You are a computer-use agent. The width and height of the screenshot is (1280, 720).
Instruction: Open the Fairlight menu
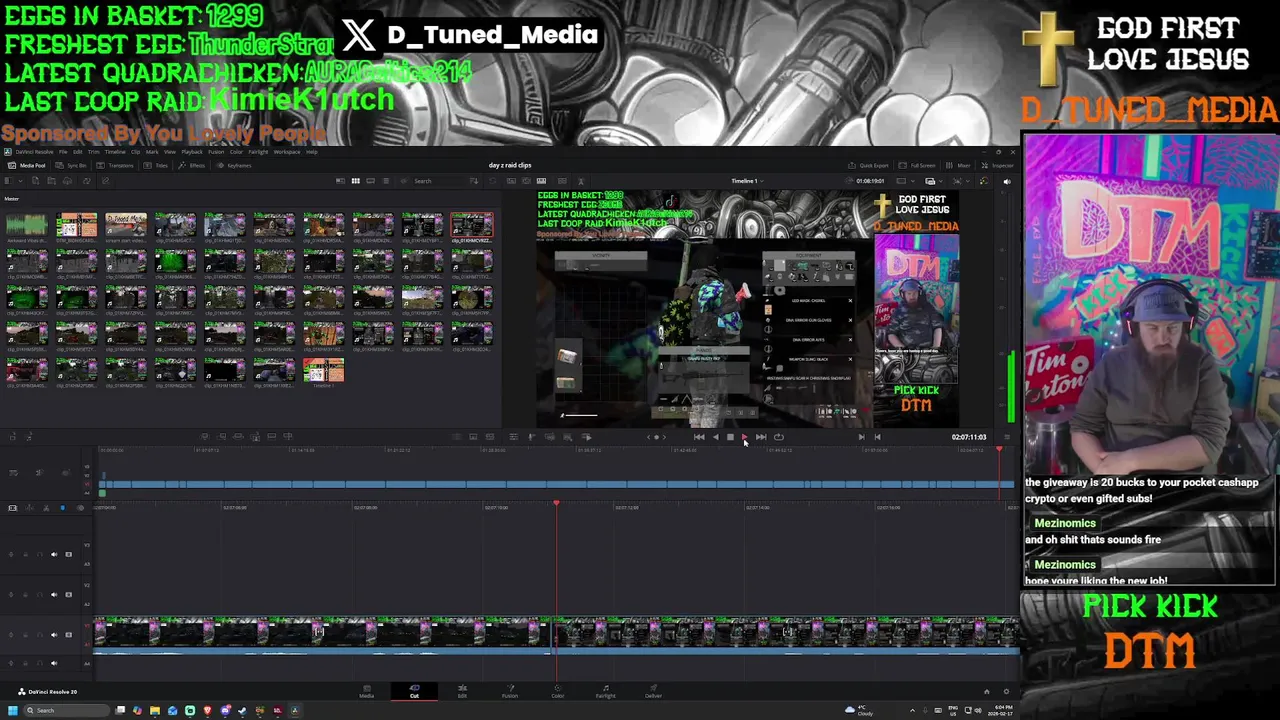pyautogui.click(x=258, y=152)
